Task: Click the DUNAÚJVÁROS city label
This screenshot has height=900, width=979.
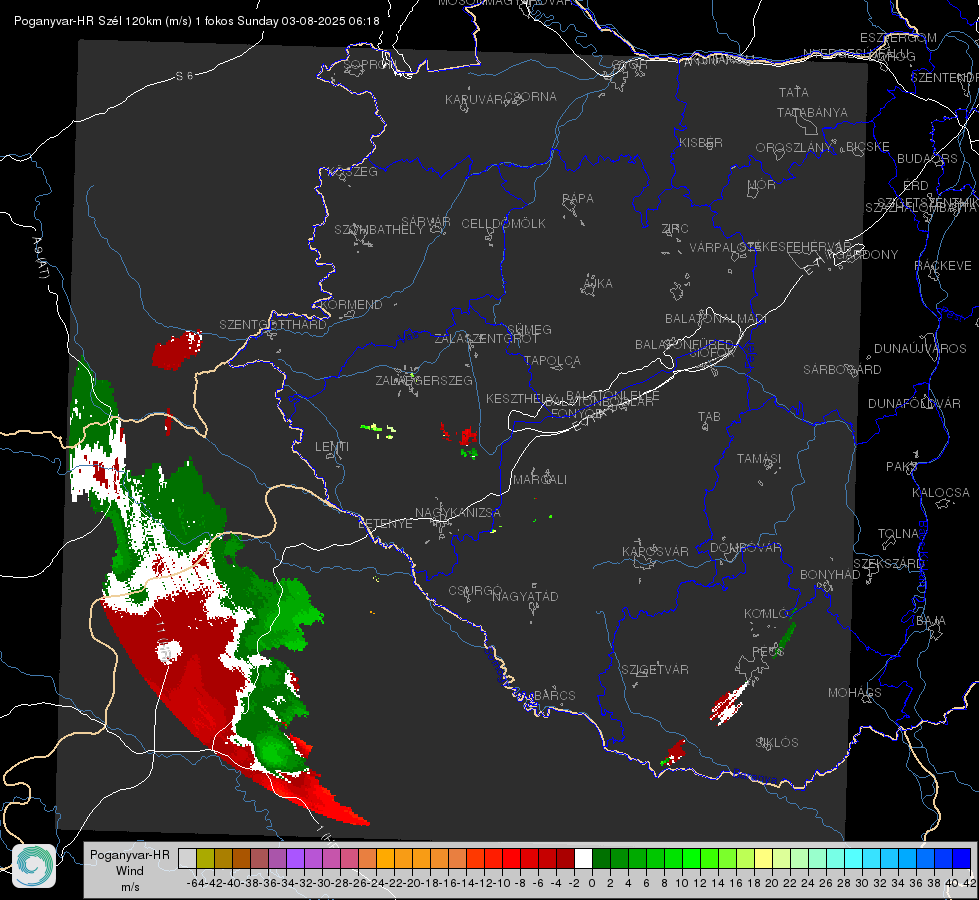Action: (x=920, y=348)
